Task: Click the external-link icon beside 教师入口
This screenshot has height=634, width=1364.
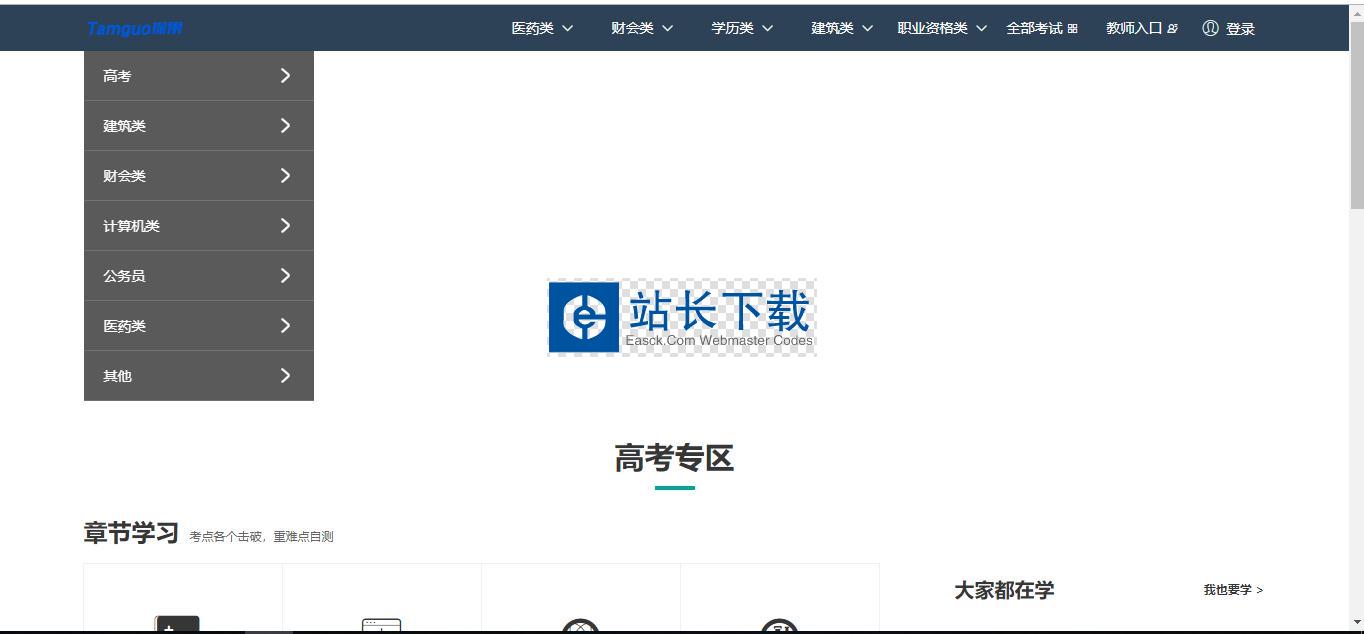Action: (1173, 29)
